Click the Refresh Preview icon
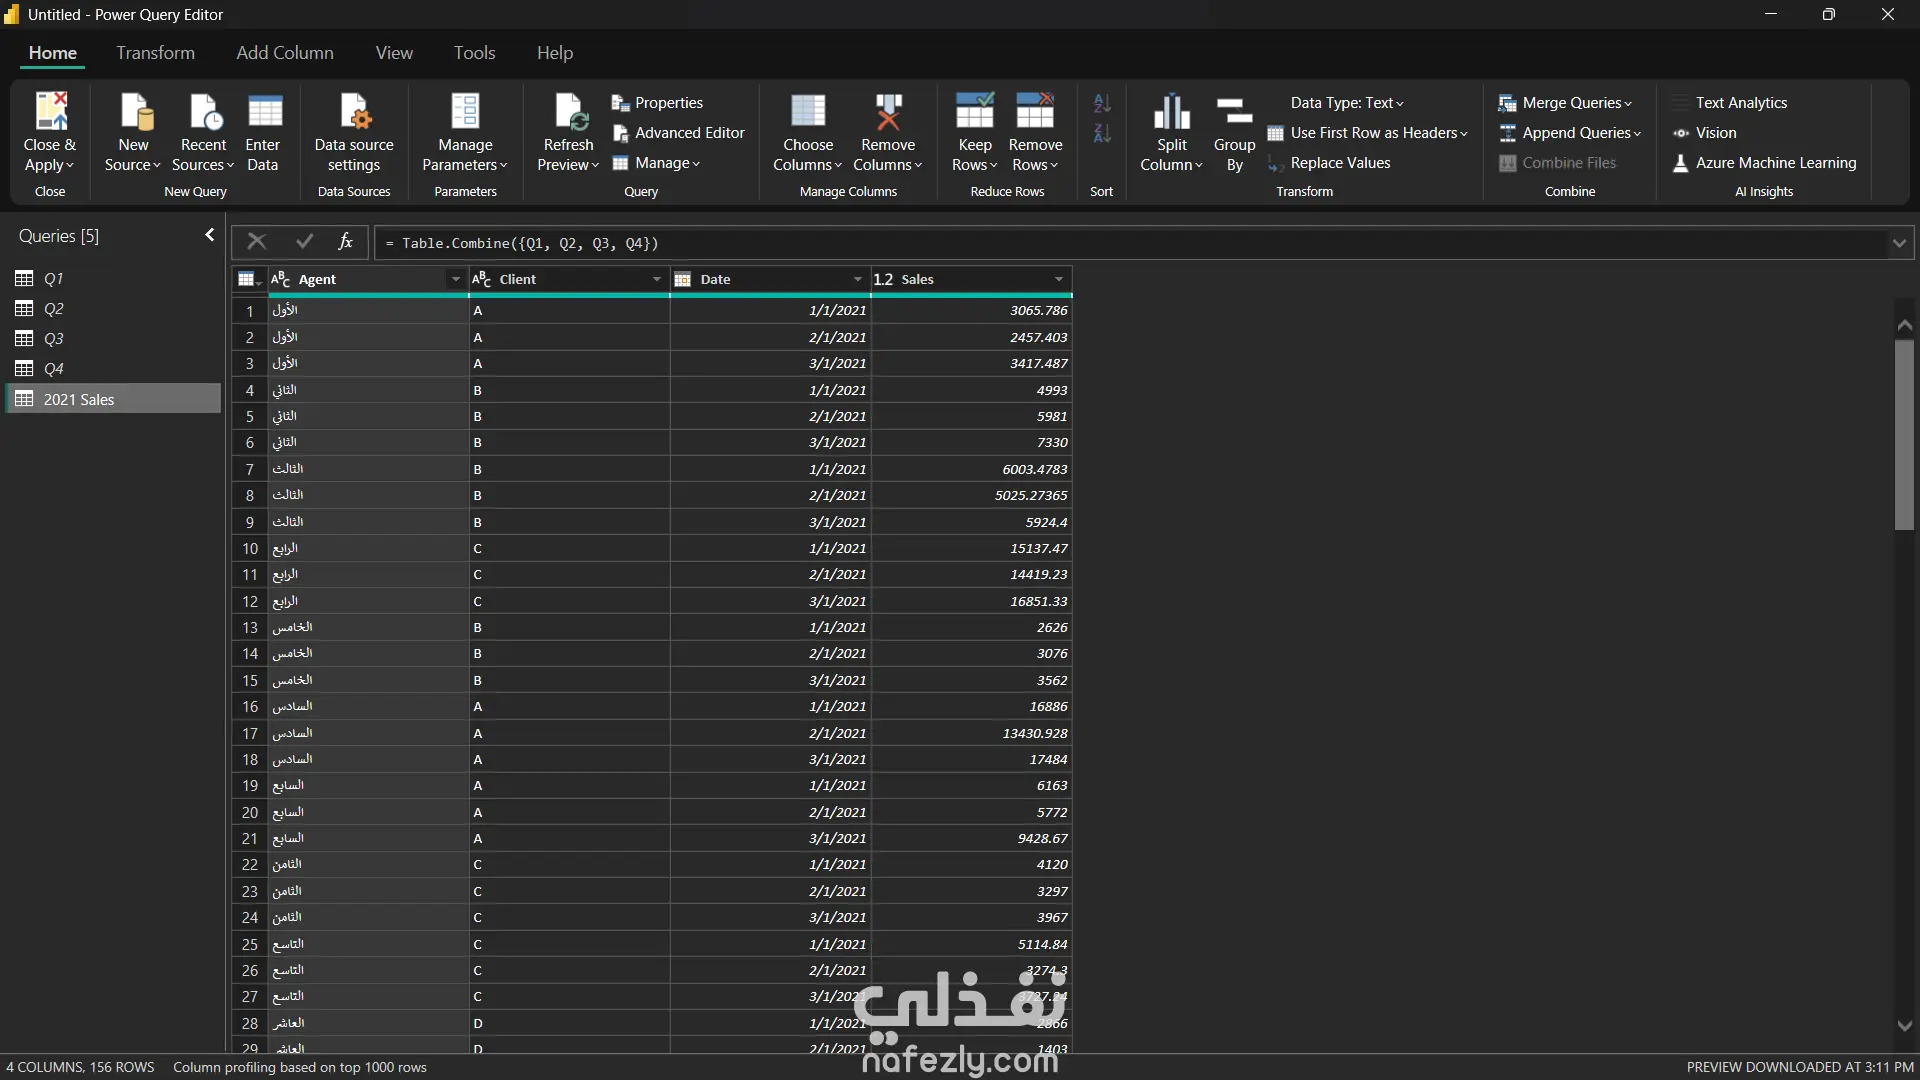Viewport: 1920px width, 1080px height. [x=568, y=112]
